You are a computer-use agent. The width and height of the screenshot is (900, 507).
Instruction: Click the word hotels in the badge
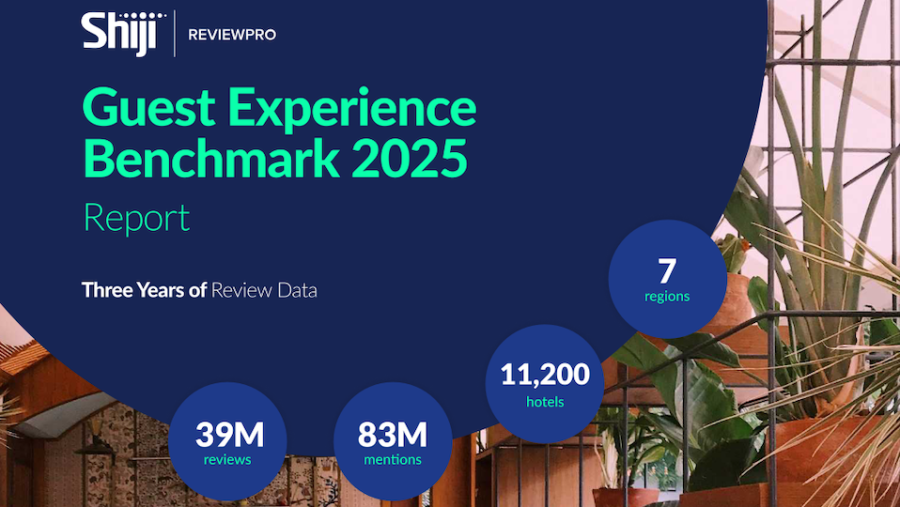tap(545, 402)
